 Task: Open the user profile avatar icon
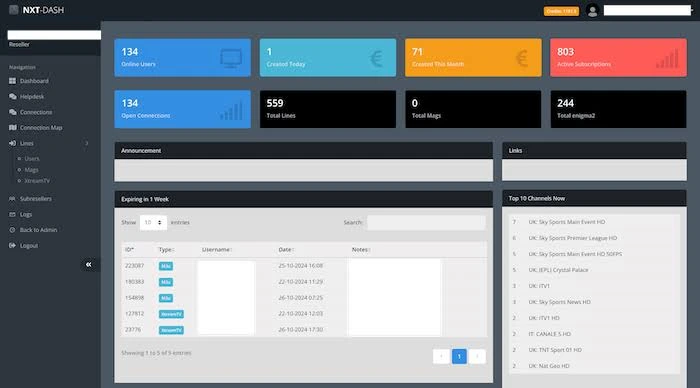[x=592, y=11]
